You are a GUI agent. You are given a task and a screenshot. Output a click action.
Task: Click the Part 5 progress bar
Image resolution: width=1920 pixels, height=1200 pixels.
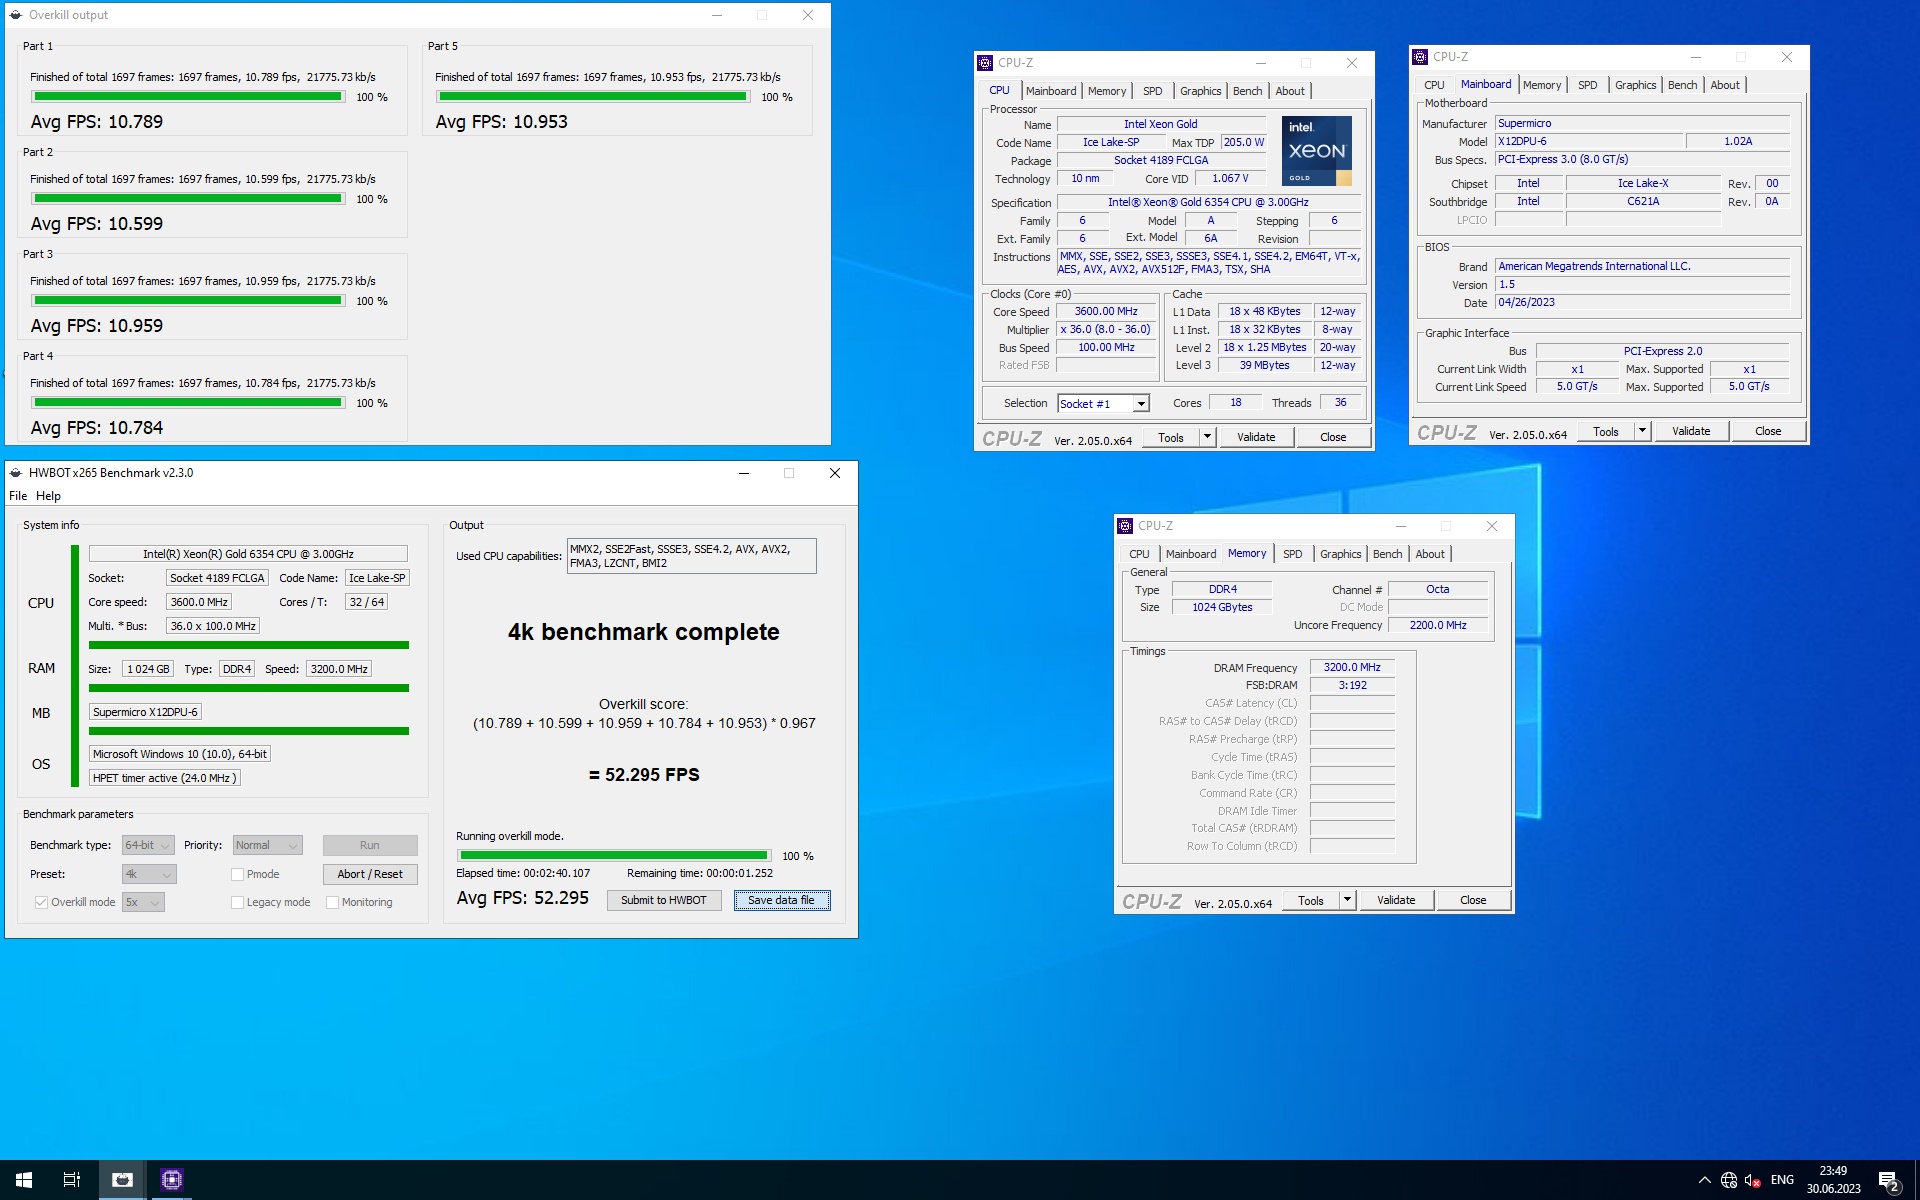592,97
